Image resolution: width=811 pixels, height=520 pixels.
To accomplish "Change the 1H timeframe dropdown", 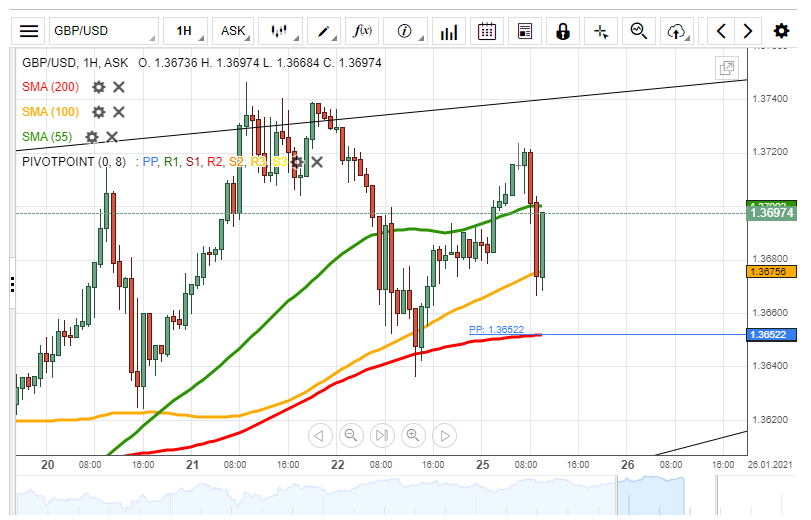I will (185, 31).
